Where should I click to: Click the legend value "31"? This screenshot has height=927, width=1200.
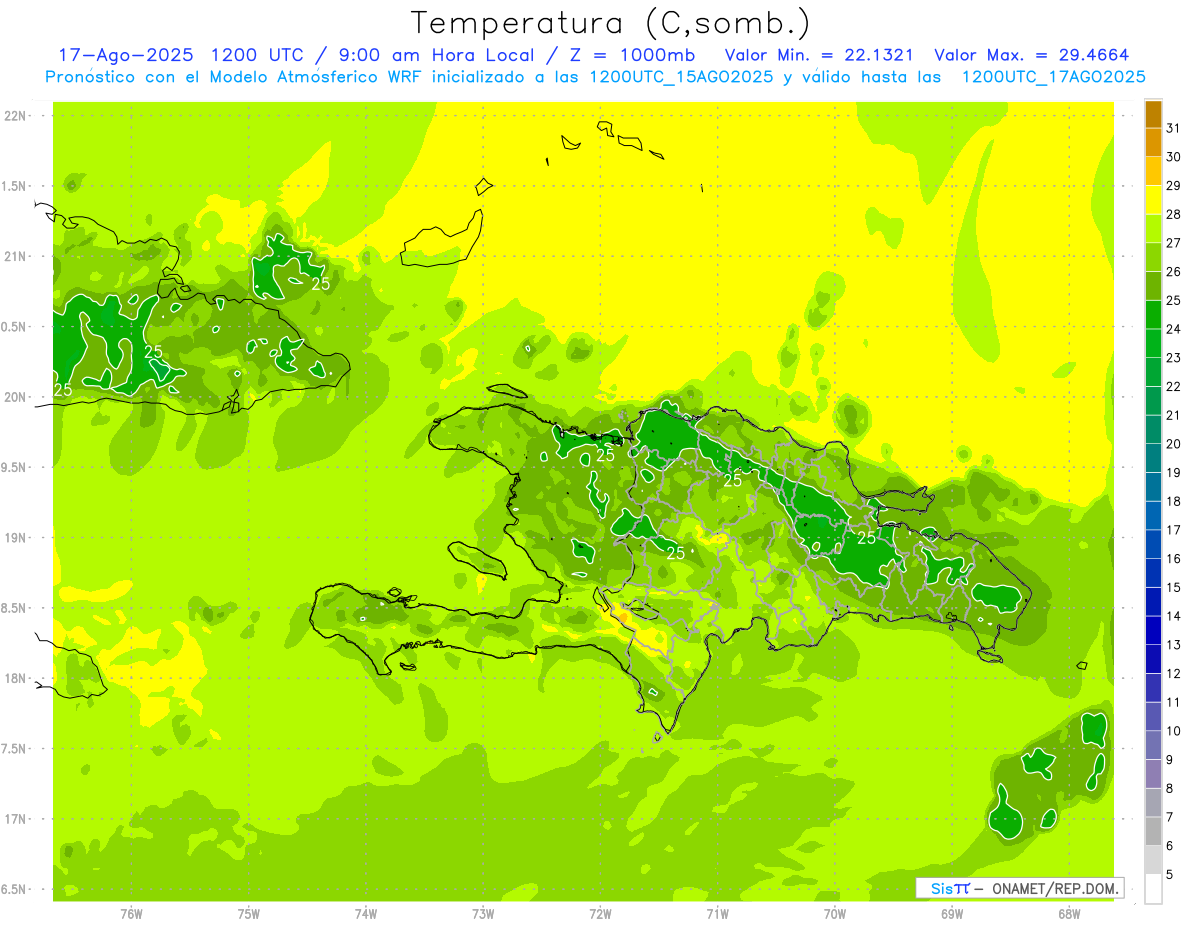click(x=1174, y=128)
